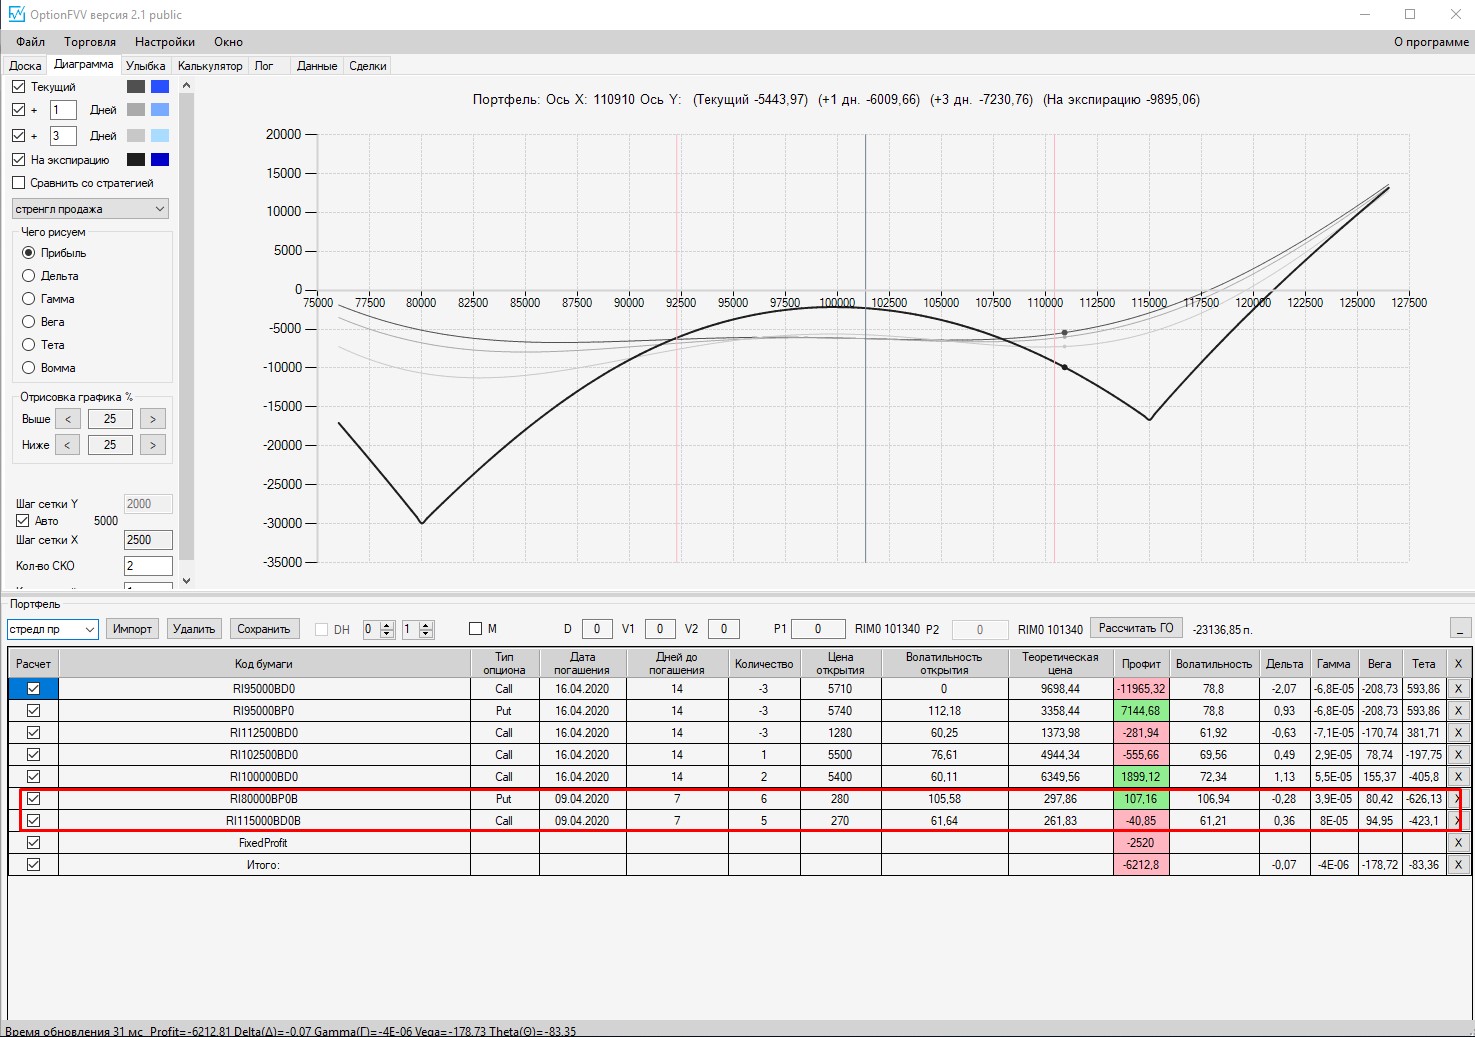The image size is (1475, 1037).
Task: Click the Кол-во СКО input field
Action: 148,566
